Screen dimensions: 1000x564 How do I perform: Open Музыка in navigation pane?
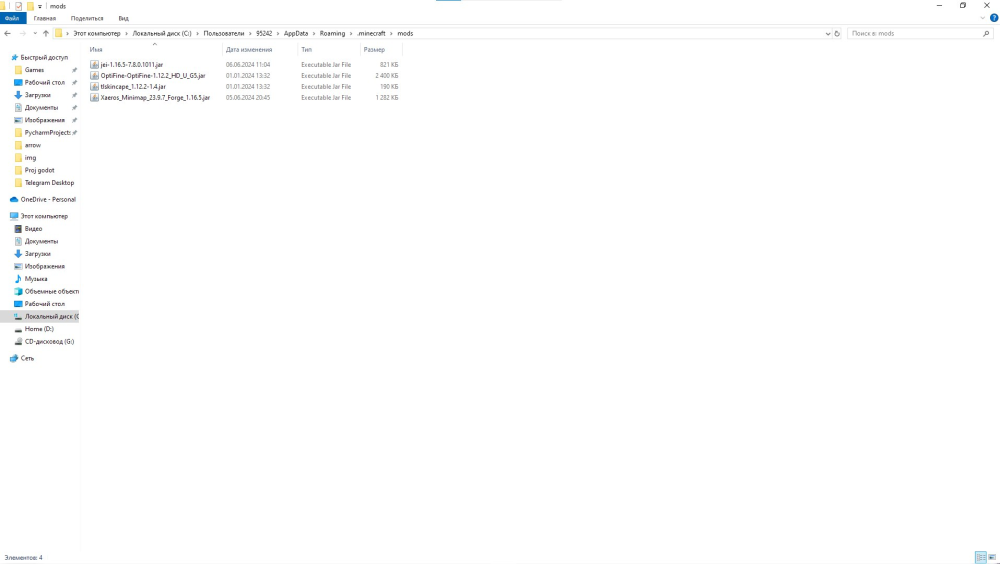36,279
